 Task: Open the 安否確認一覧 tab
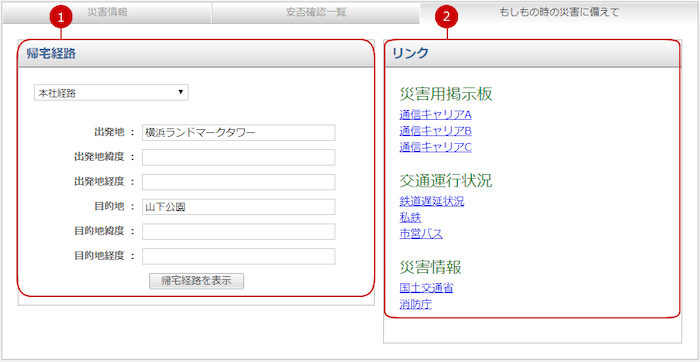[x=316, y=12]
